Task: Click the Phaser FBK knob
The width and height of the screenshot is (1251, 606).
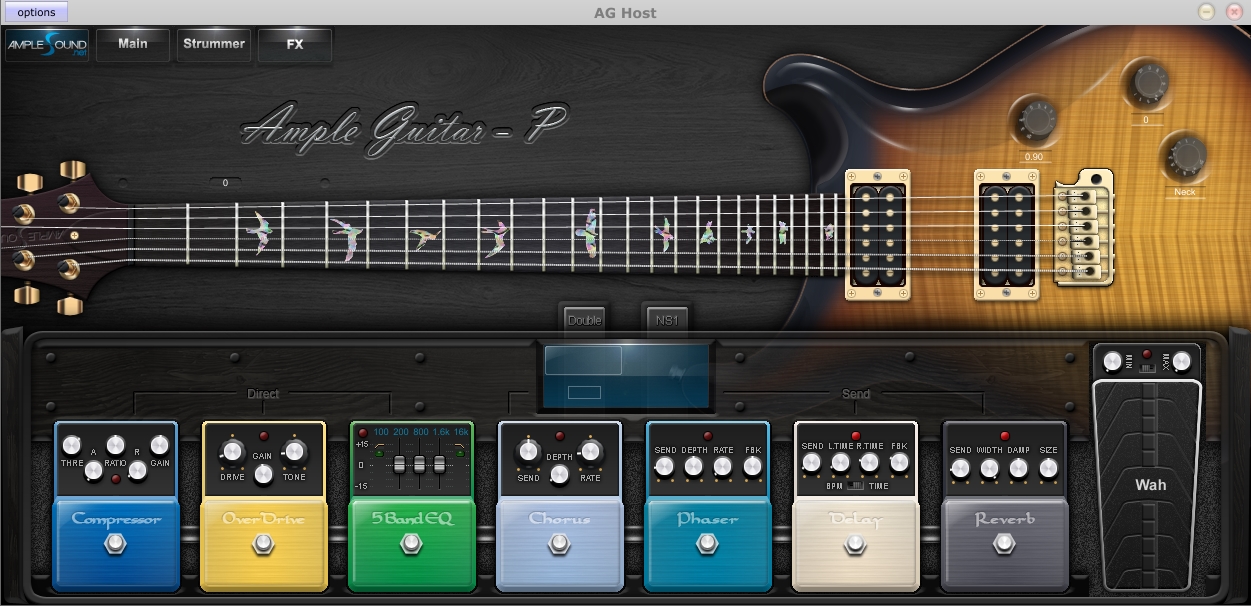Action: [753, 467]
